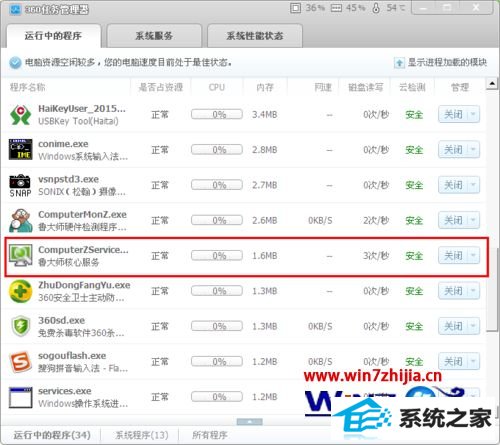Select the ComputerMonZ.exe Ludashi icon
This screenshot has height=445, width=500.
[21, 221]
